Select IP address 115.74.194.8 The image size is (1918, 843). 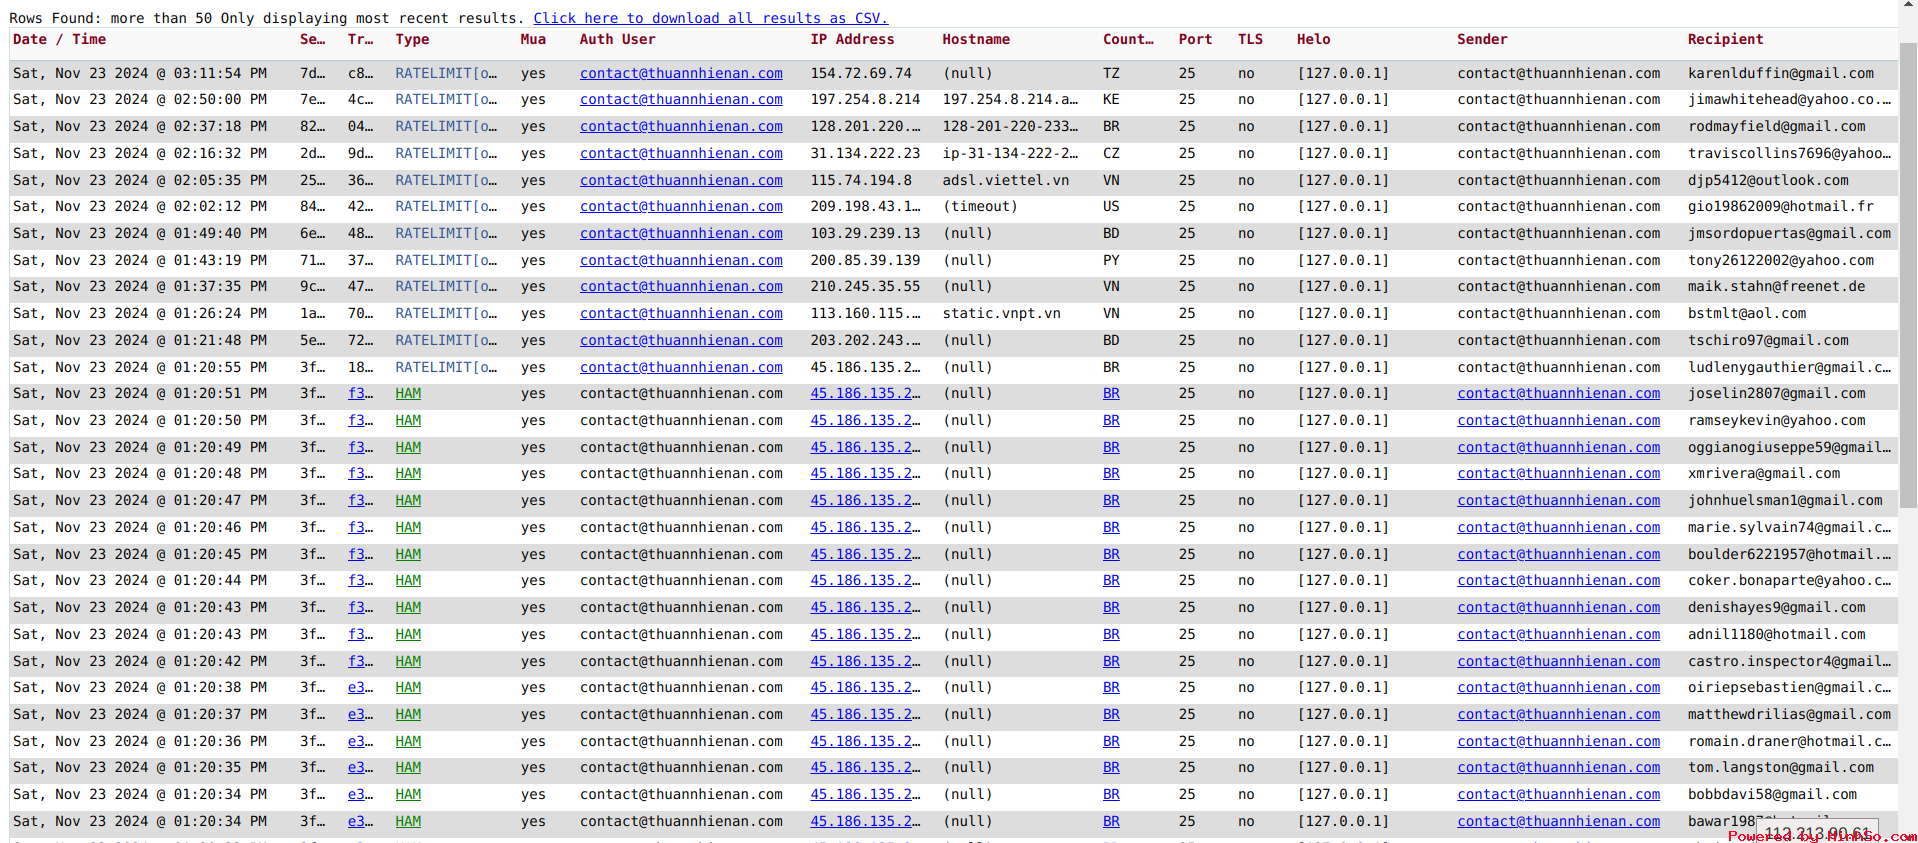click(861, 181)
